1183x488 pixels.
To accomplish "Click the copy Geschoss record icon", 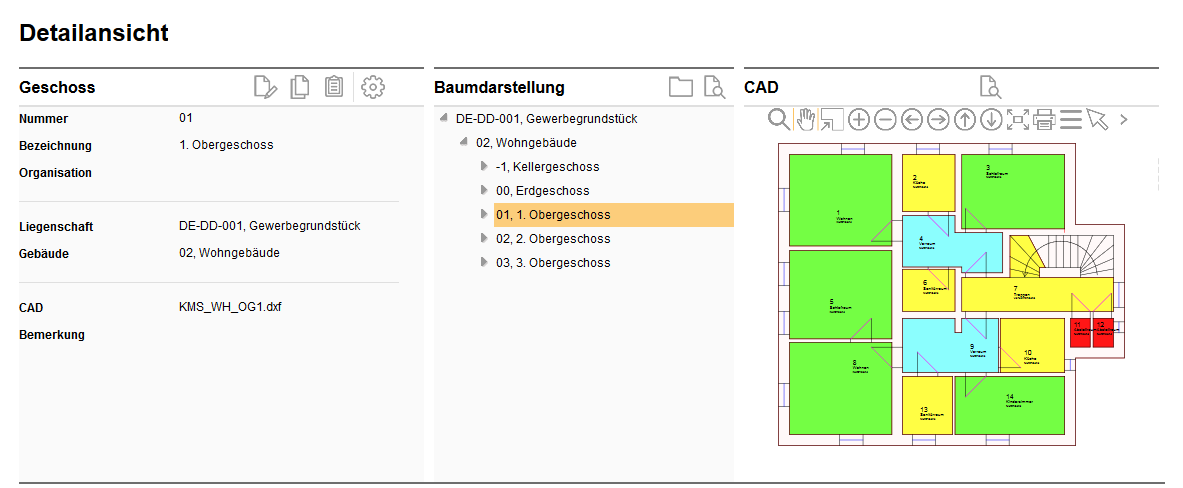I will pos(299,88).
